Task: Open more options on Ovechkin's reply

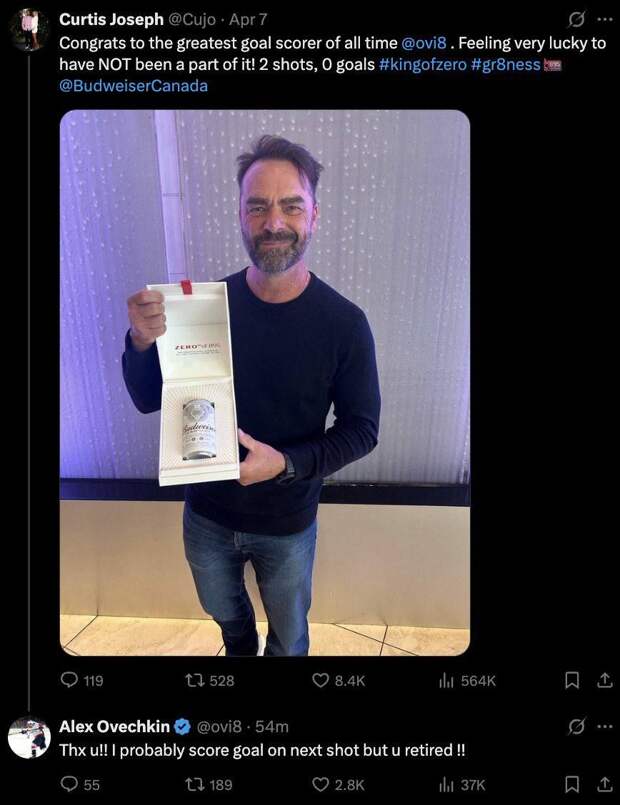Action: click(x=605, y=726)
